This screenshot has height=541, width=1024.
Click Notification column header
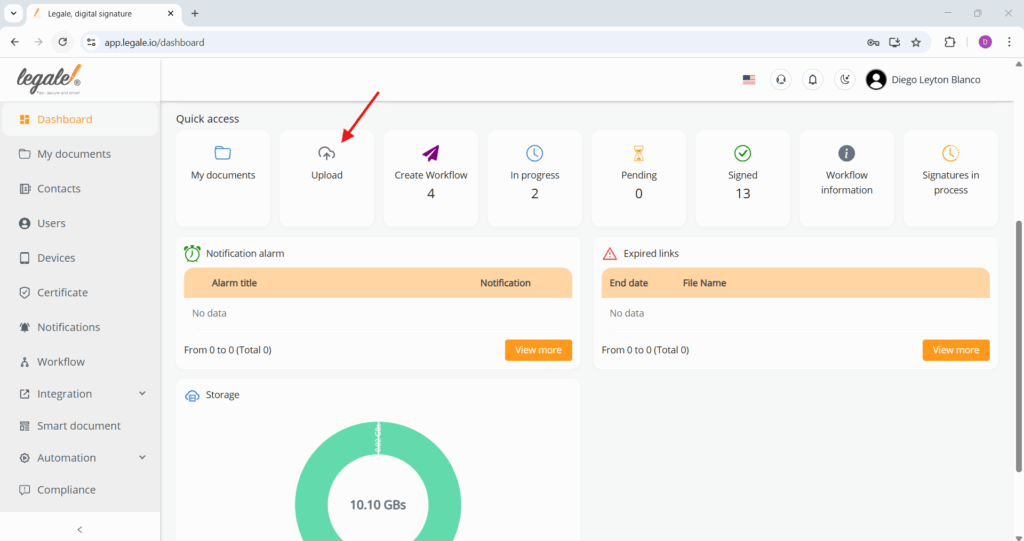click(x=505, y=283)
